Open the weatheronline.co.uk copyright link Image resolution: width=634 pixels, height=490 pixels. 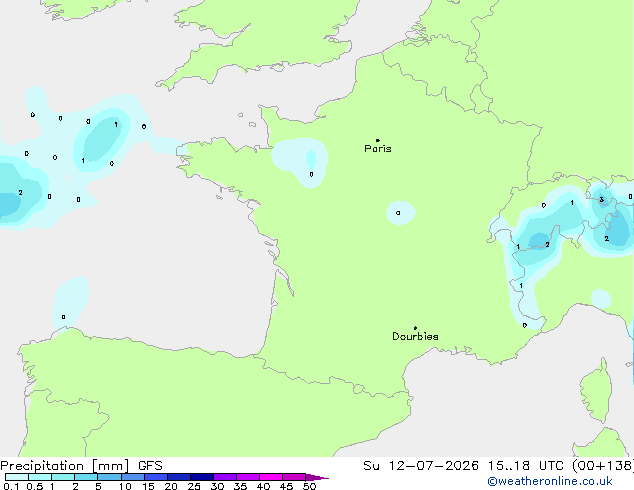tap(549, 481)
